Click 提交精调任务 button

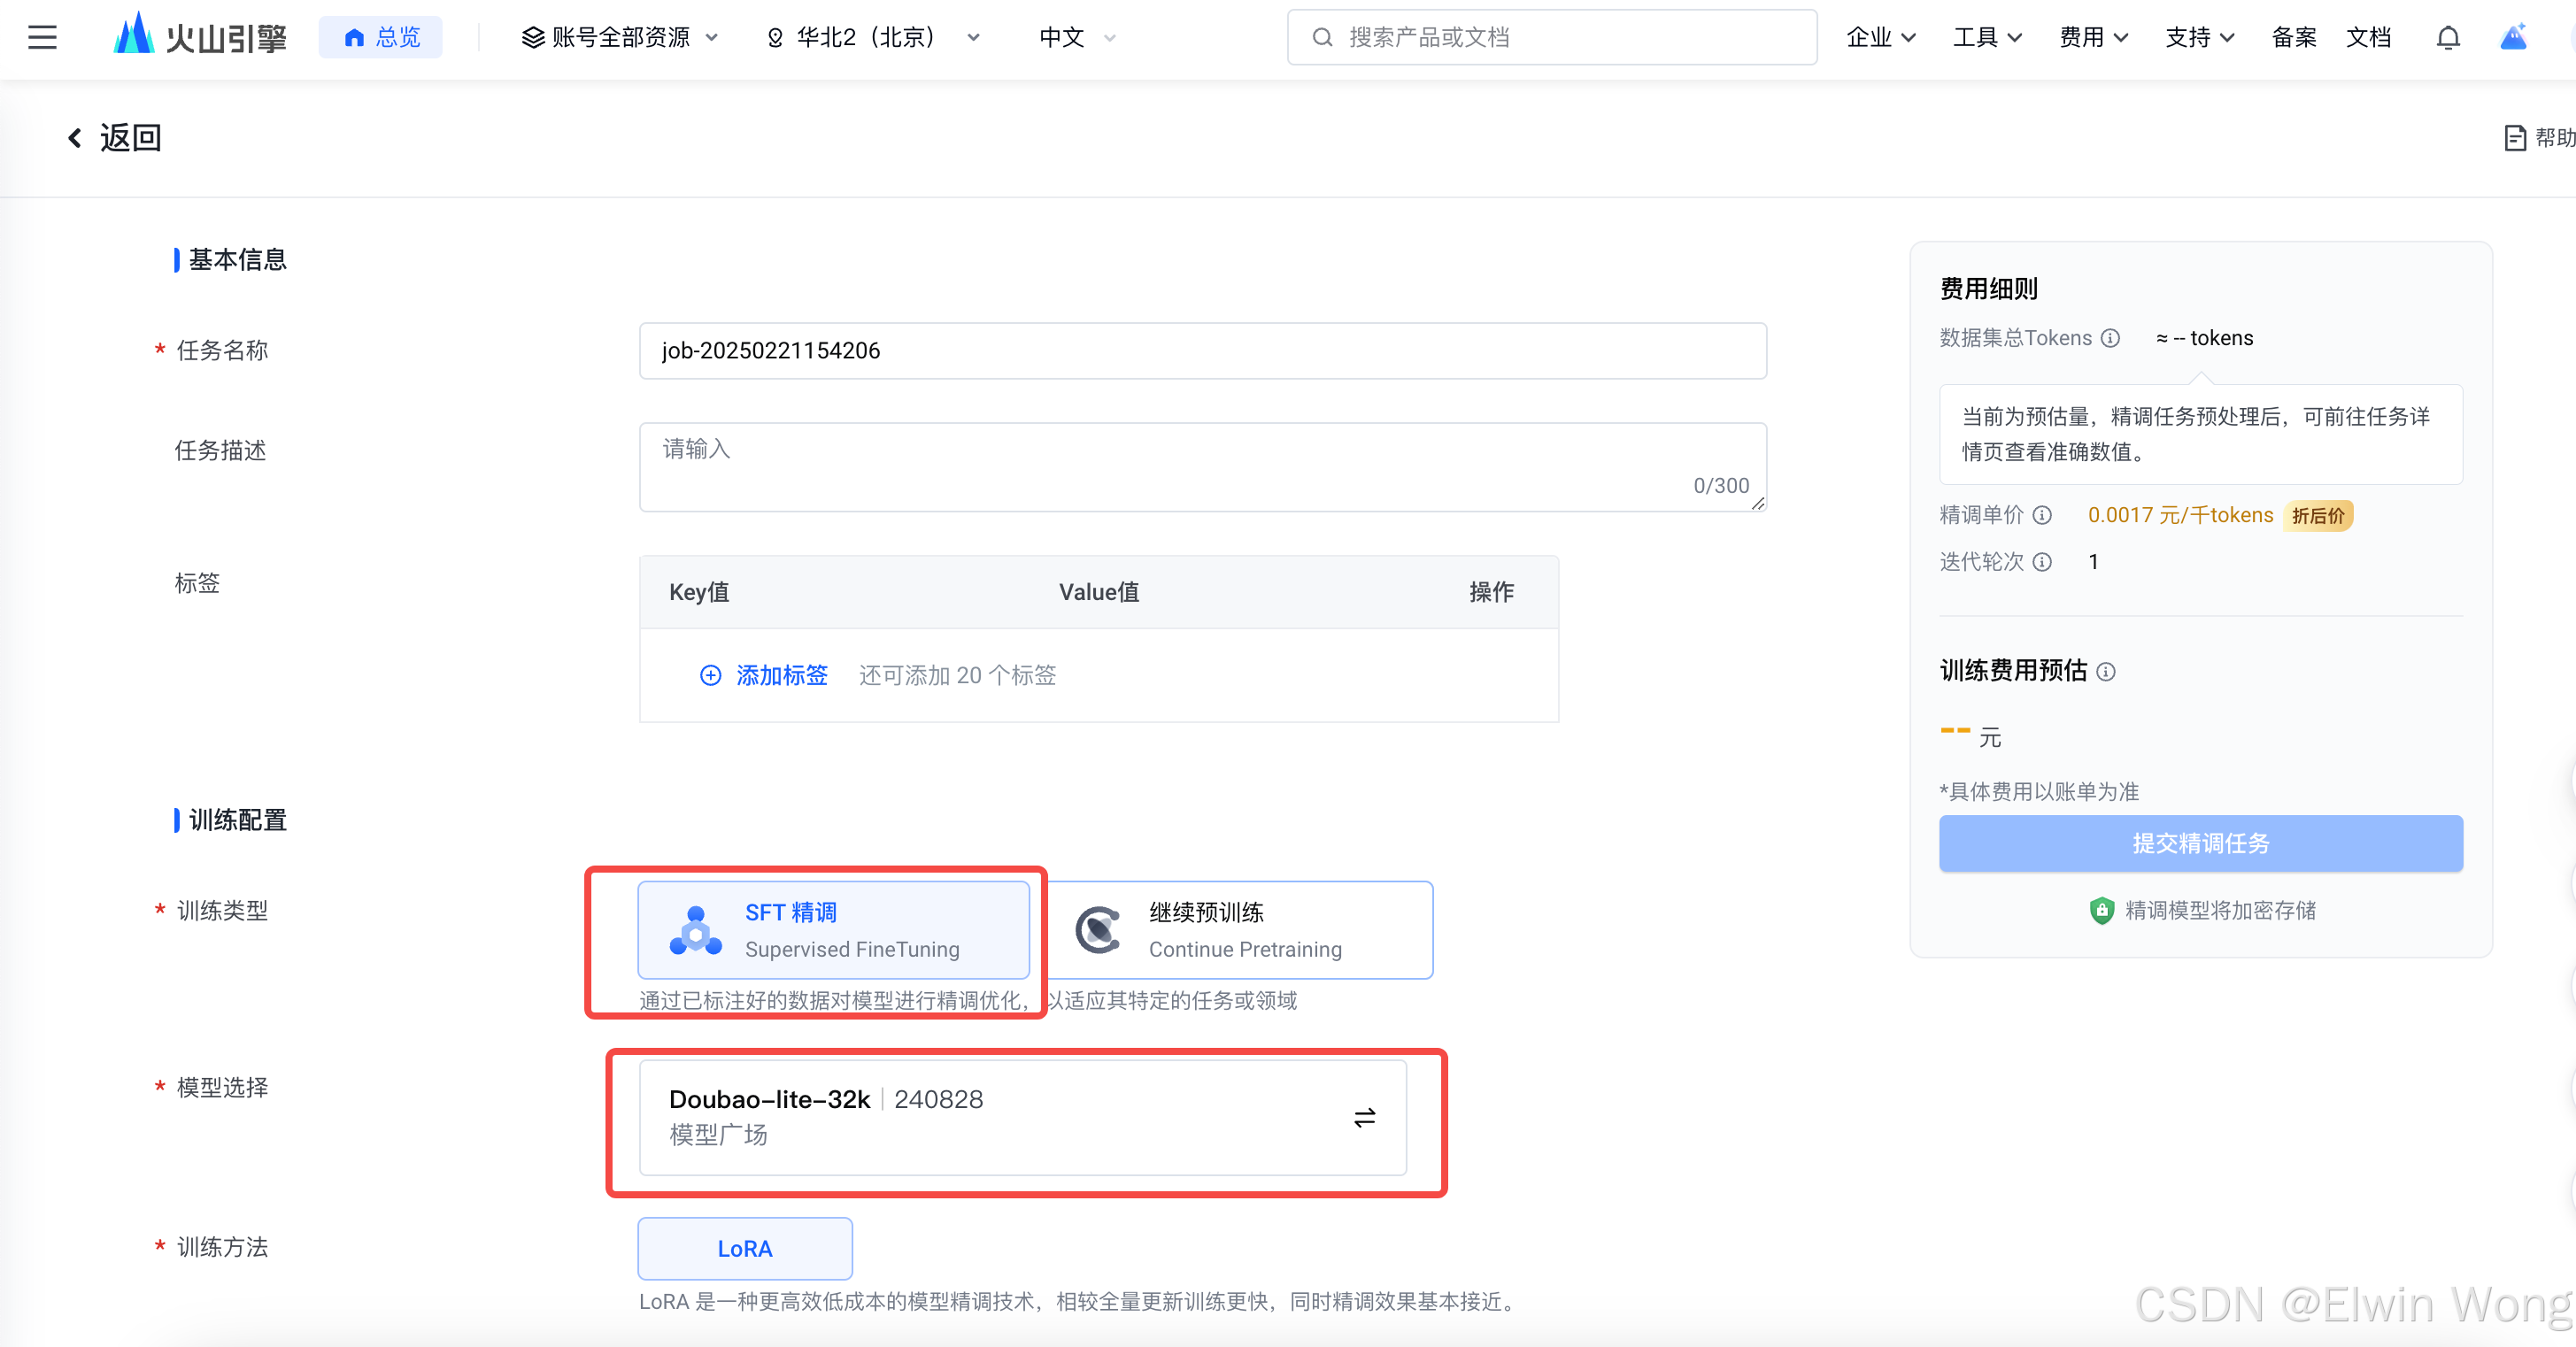point(2200,843)
